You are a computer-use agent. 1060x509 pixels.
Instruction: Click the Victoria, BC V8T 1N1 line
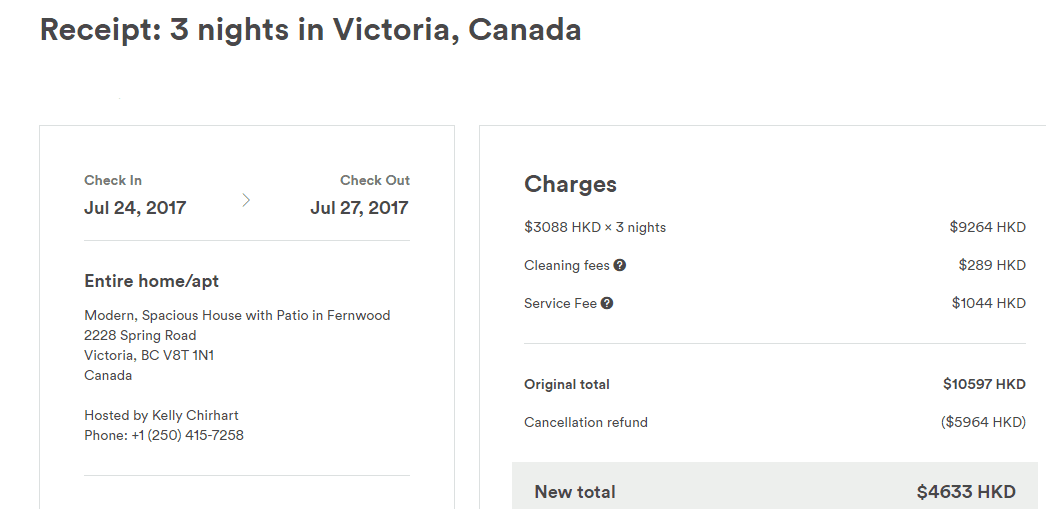coord(149,355)
